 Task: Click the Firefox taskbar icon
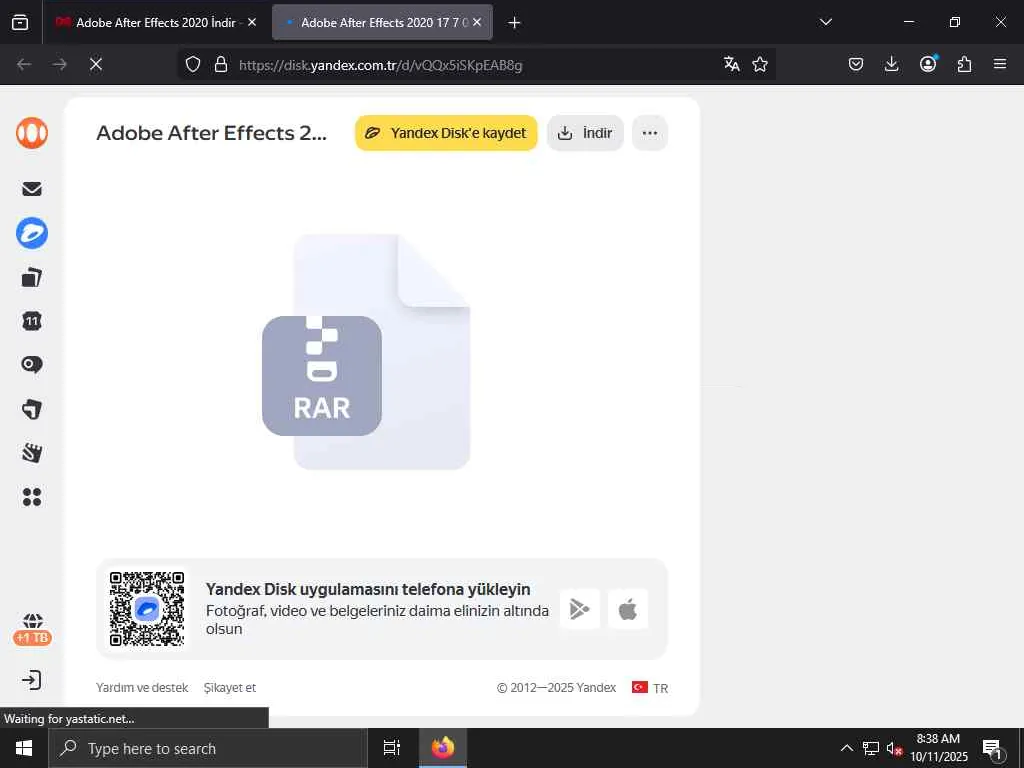point(443,748)
